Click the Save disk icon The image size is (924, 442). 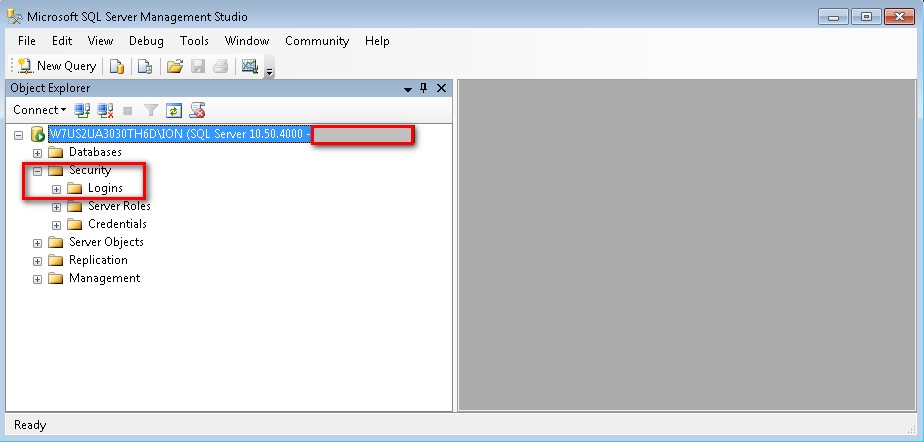(198, 66)
